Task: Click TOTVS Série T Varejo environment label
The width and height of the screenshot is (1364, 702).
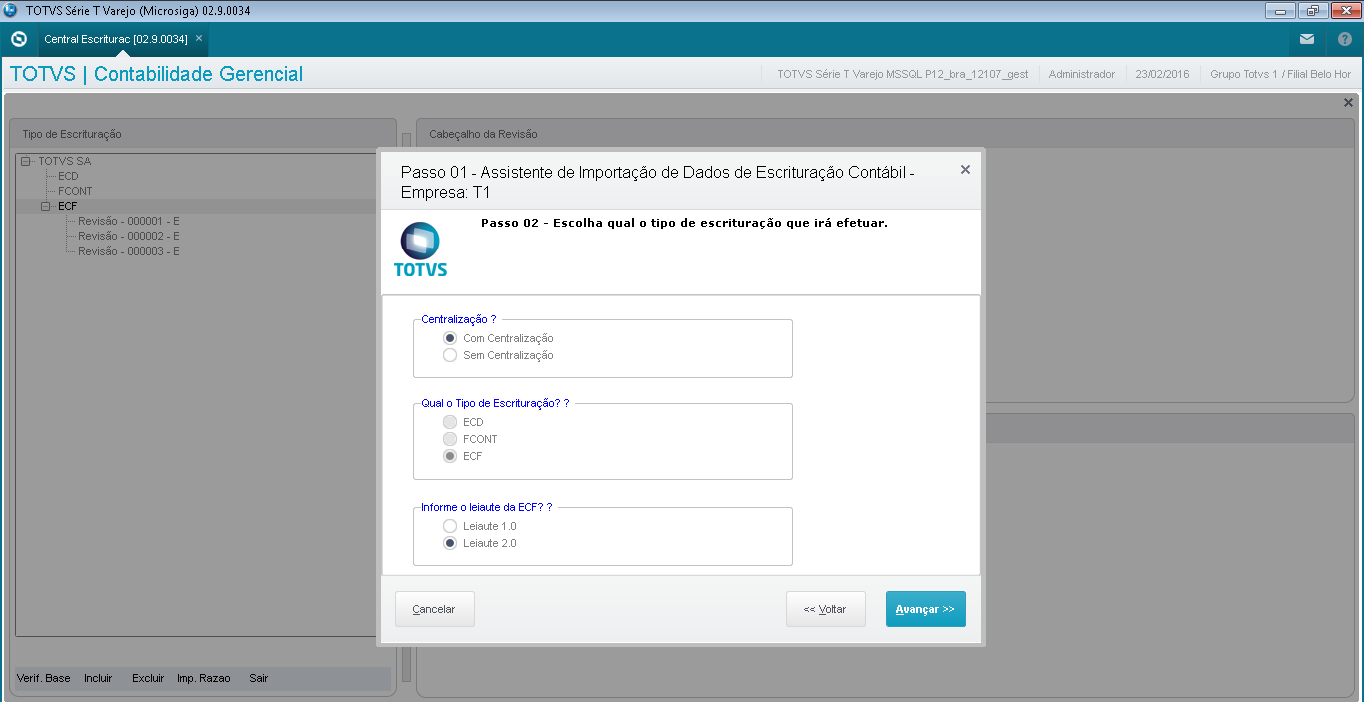Action: [902, 74]
